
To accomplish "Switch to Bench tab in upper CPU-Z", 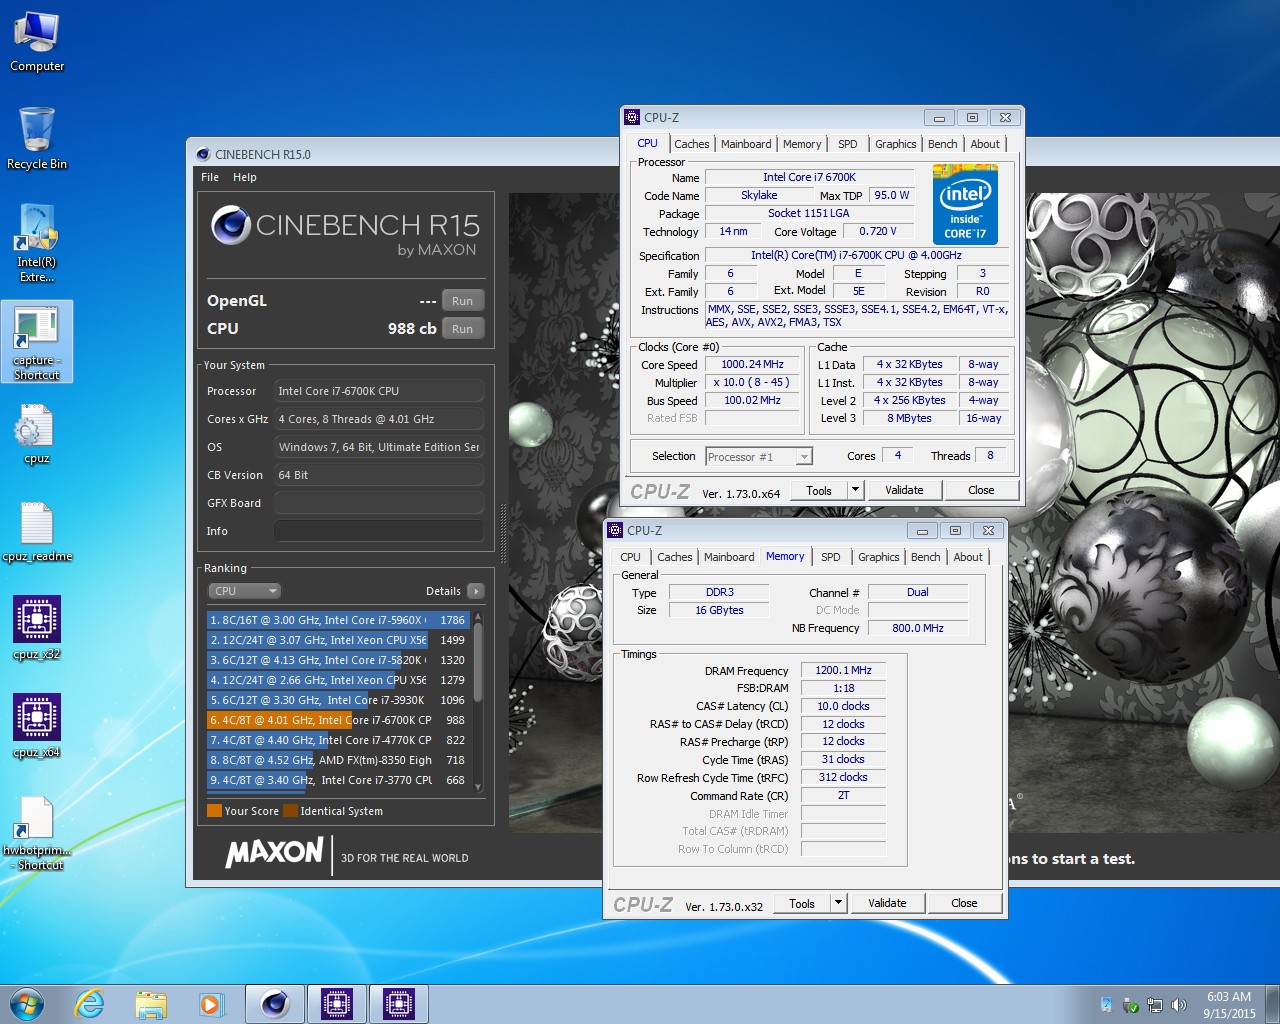I will click(943, 144).
